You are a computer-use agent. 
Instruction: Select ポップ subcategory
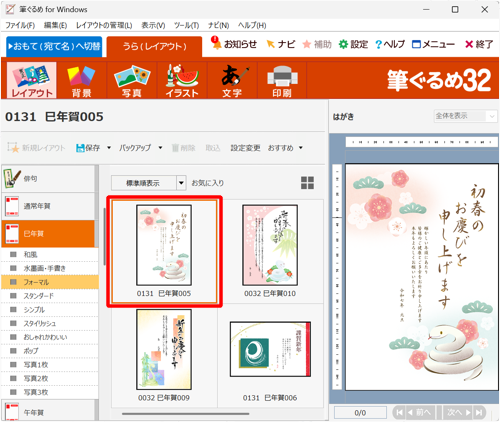click(x=50, y=351)
